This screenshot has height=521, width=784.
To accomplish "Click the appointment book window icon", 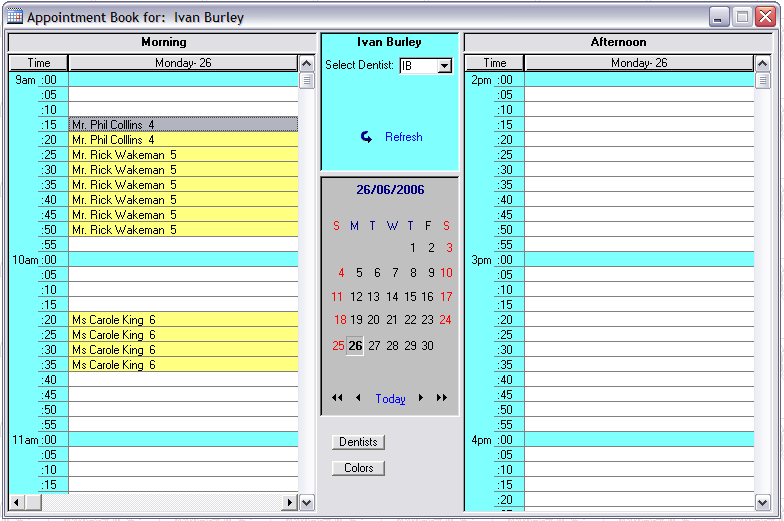I will (x=14, y=16).
